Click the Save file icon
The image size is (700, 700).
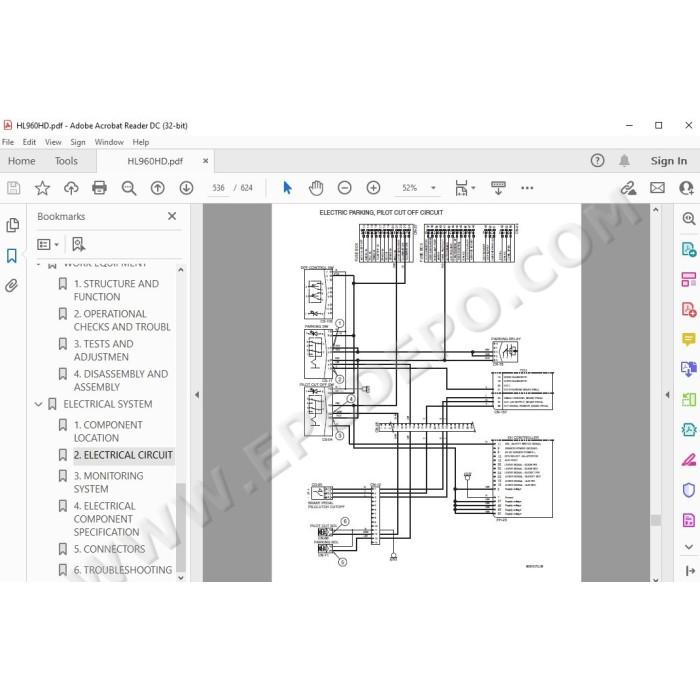tap(13, 188)
